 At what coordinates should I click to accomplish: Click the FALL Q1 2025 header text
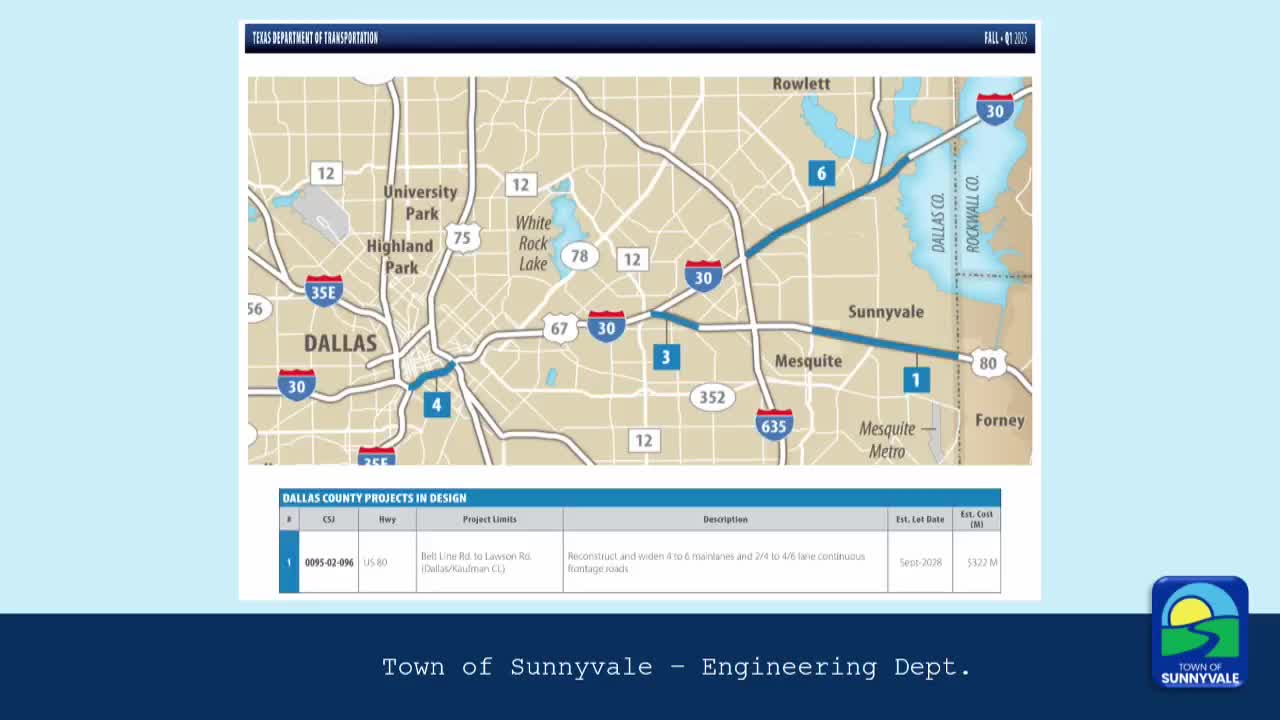coord(1005,38)
